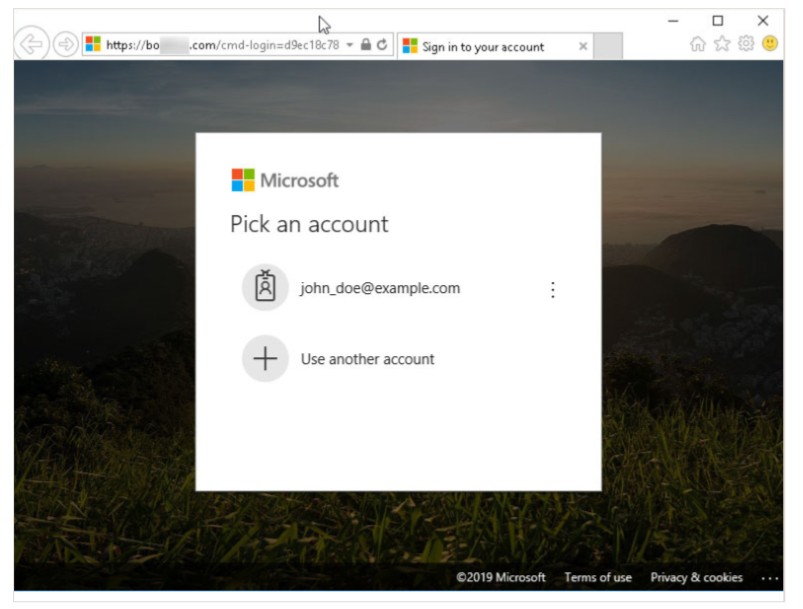View security info via the lock icon
Screen dimensions: 803x609
click(x=366, y=45)
